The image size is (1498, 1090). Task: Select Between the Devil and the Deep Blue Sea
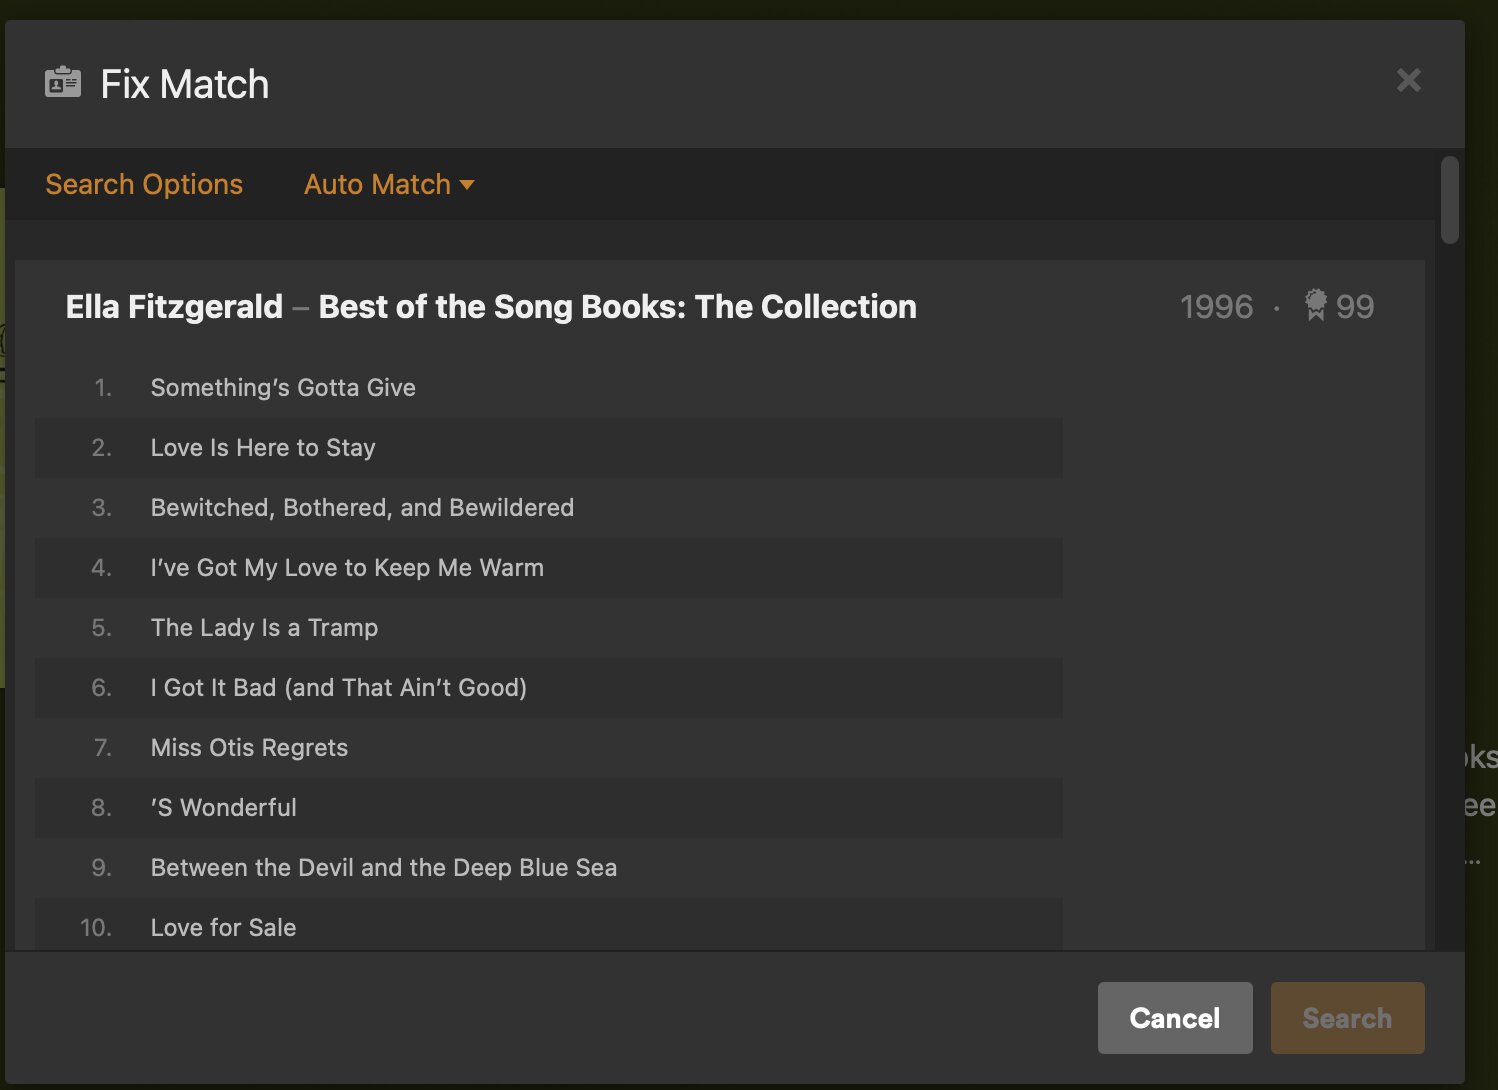(x=549, y=868)
